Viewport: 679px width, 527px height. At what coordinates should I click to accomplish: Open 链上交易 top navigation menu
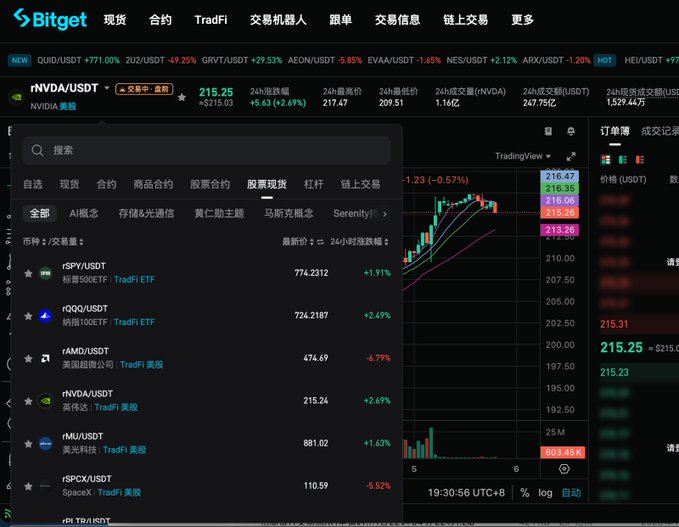coord(466,20)
